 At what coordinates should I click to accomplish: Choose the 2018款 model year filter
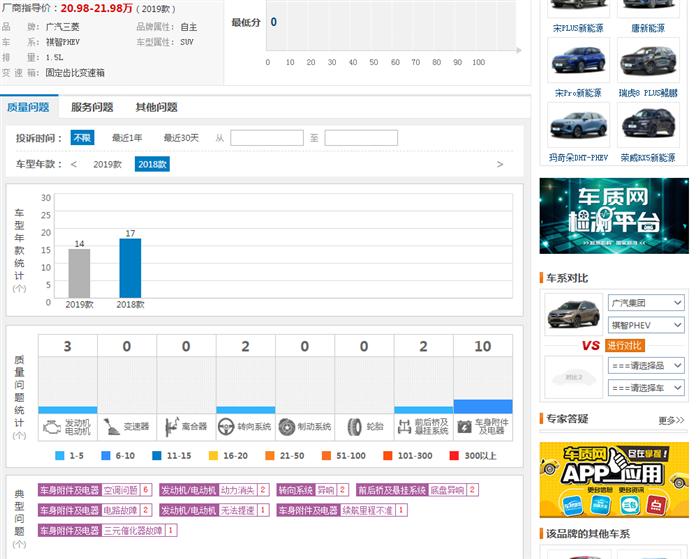click(152, 164)
